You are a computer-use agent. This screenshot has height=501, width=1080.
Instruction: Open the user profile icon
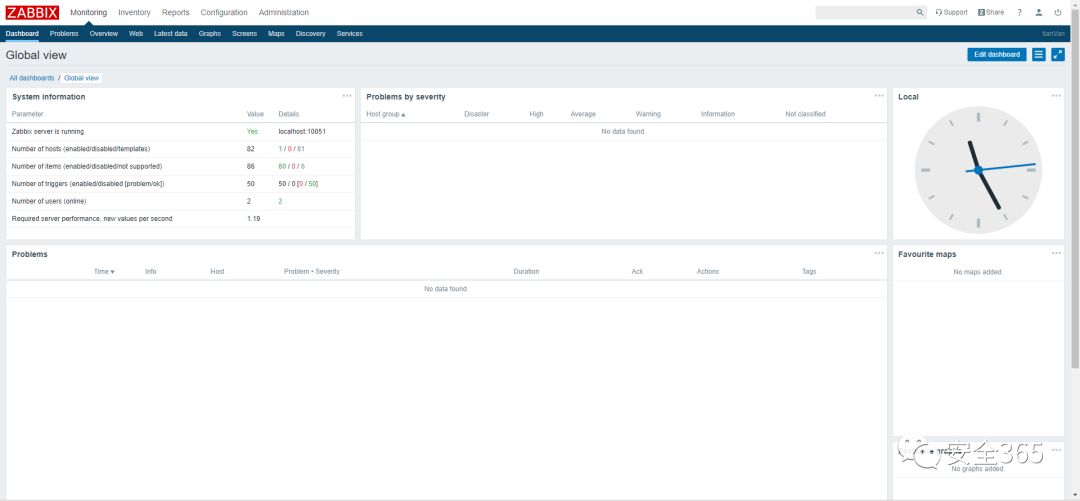(x=1039, y=12)
